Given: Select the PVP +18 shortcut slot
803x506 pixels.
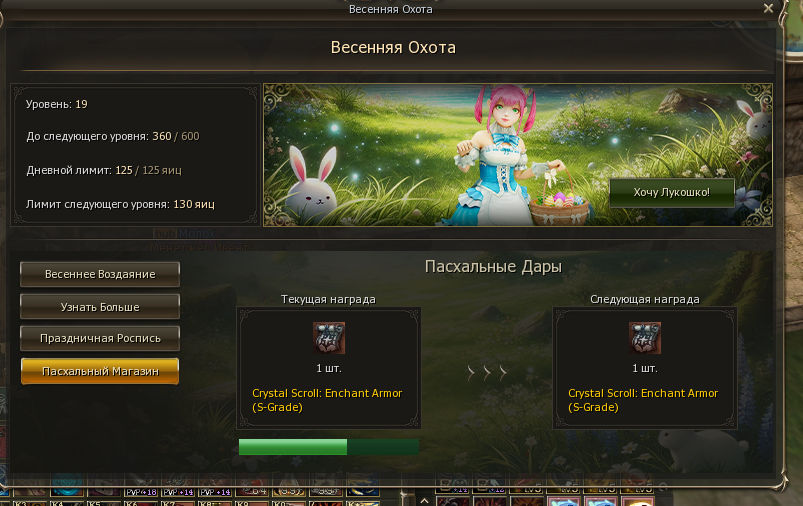Looking at the screenshot, I should pos(141,492).
